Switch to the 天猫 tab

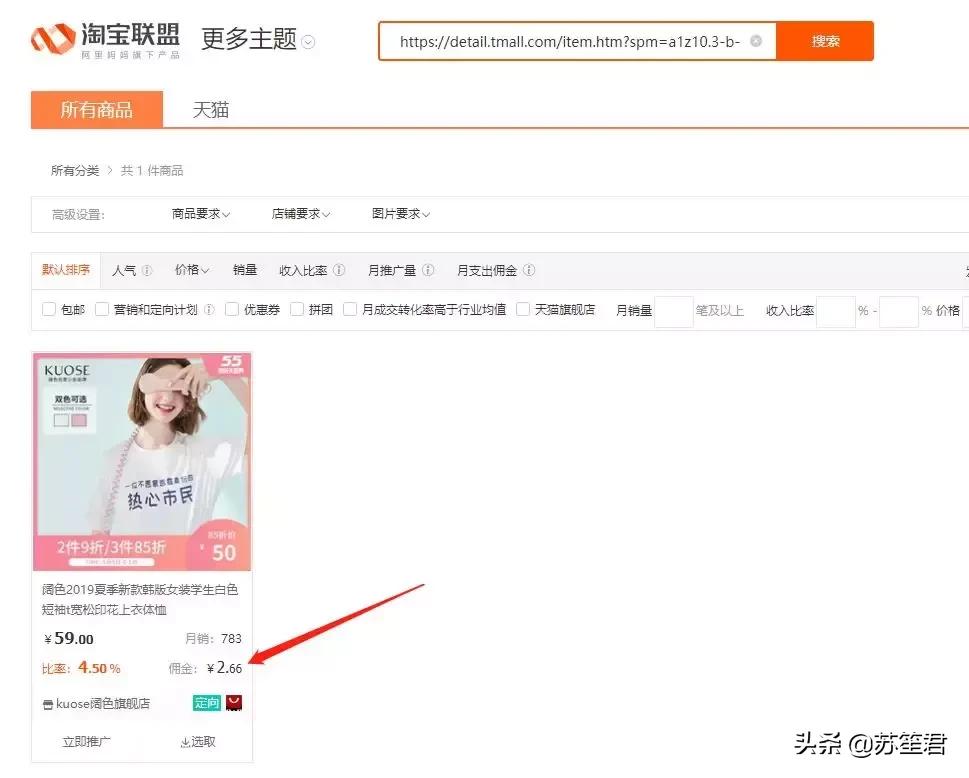(210, 110)
